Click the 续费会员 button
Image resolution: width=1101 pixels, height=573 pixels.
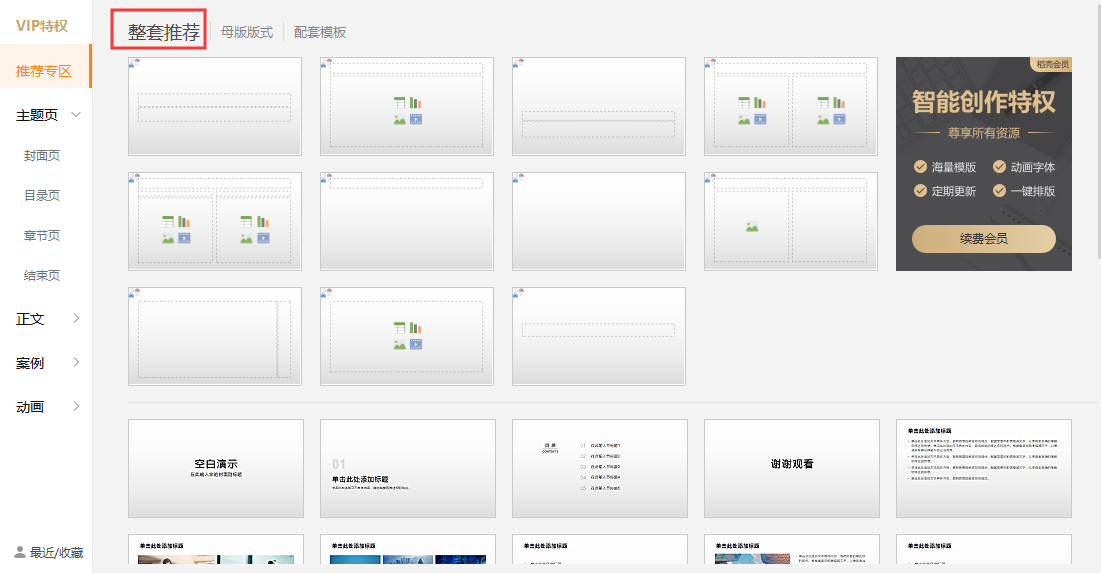pos(984,239)
